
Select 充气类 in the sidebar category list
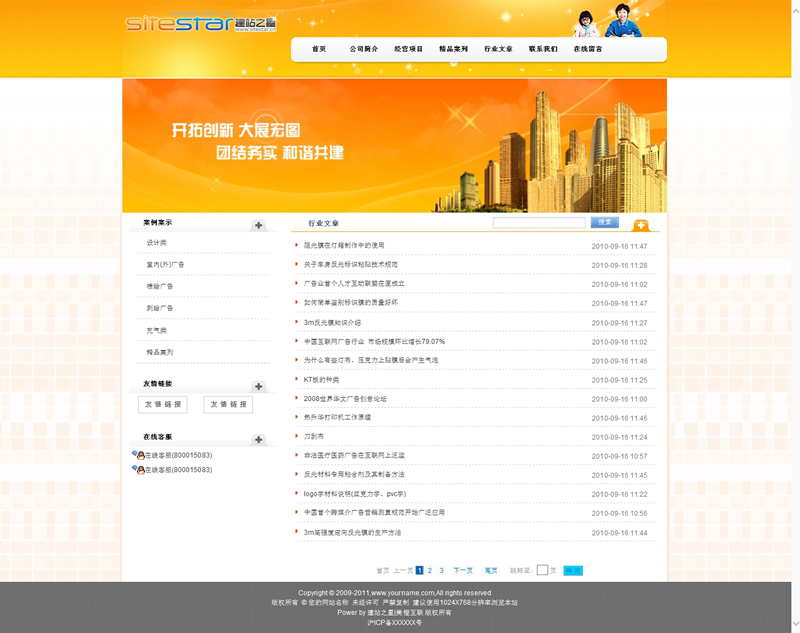156,330
